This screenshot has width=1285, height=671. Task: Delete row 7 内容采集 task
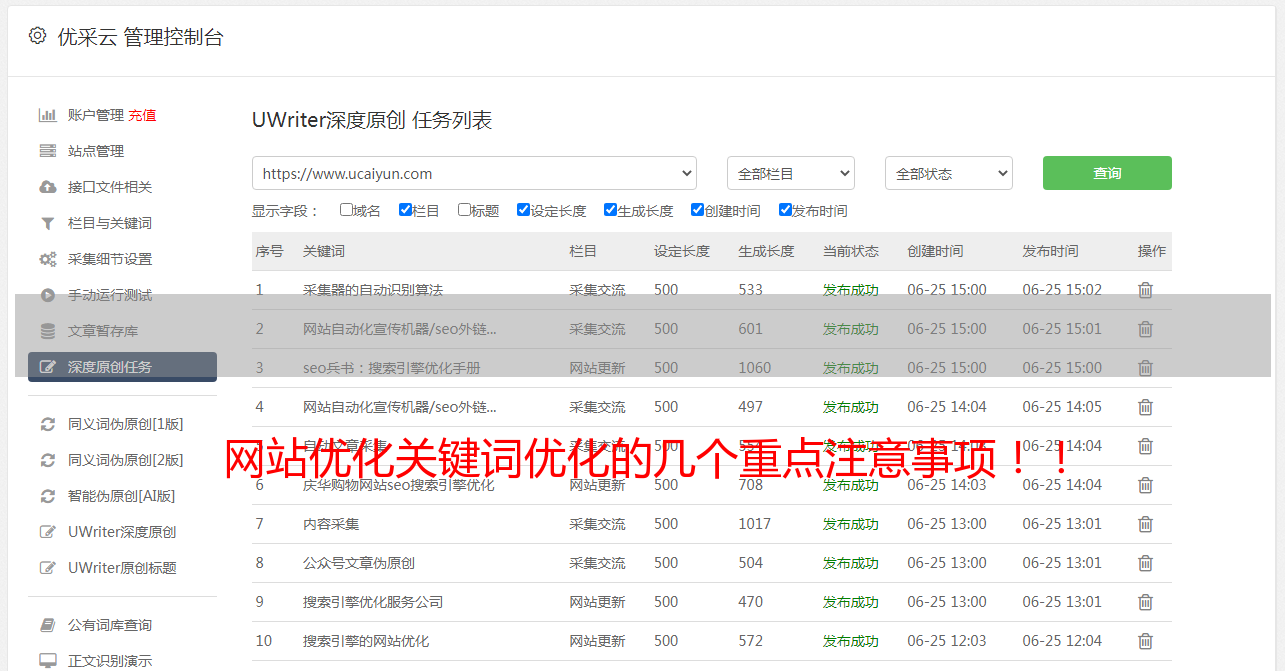[1145, 524]
